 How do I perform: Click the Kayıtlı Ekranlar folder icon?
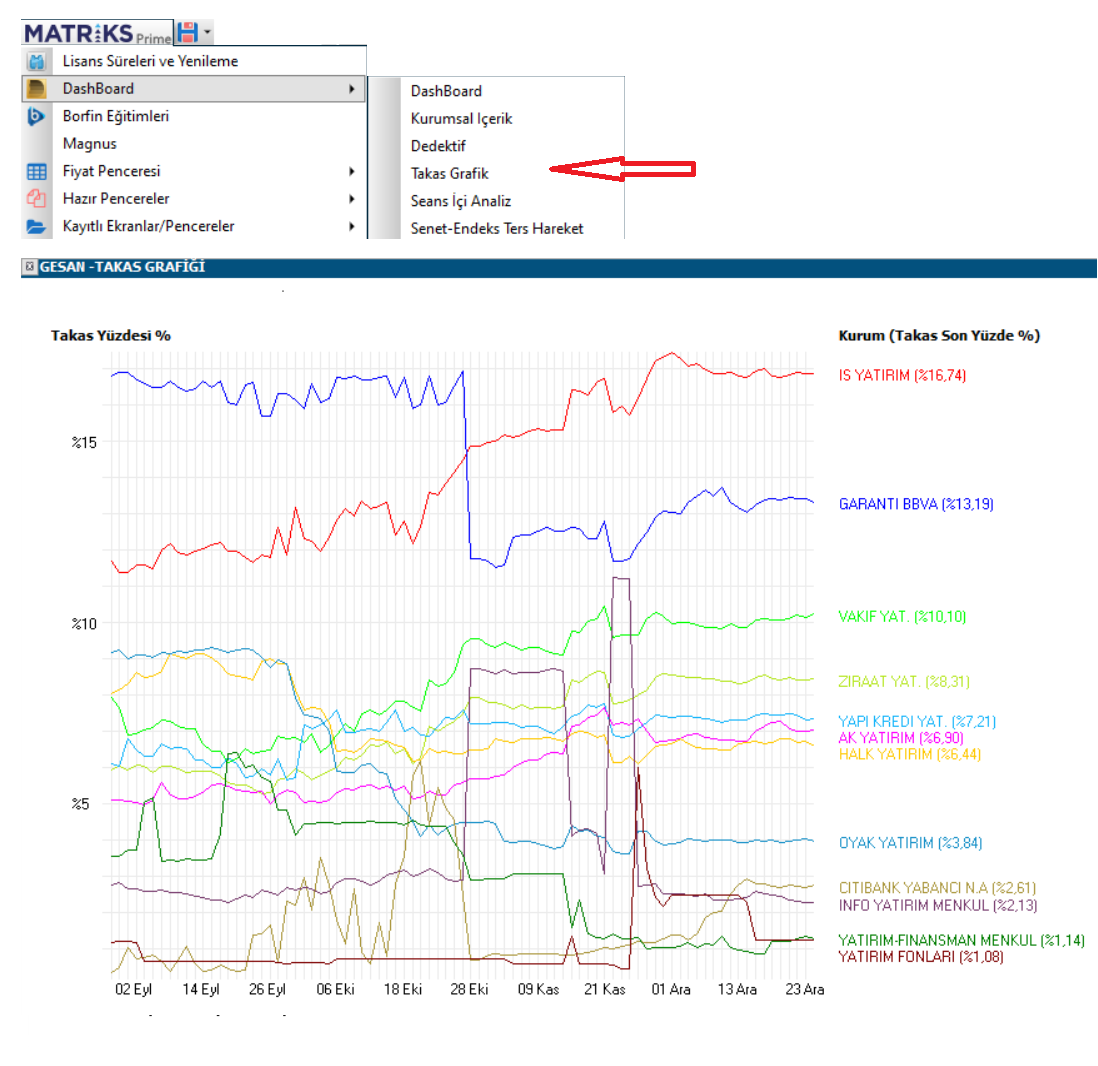click(x=36, y=227)
